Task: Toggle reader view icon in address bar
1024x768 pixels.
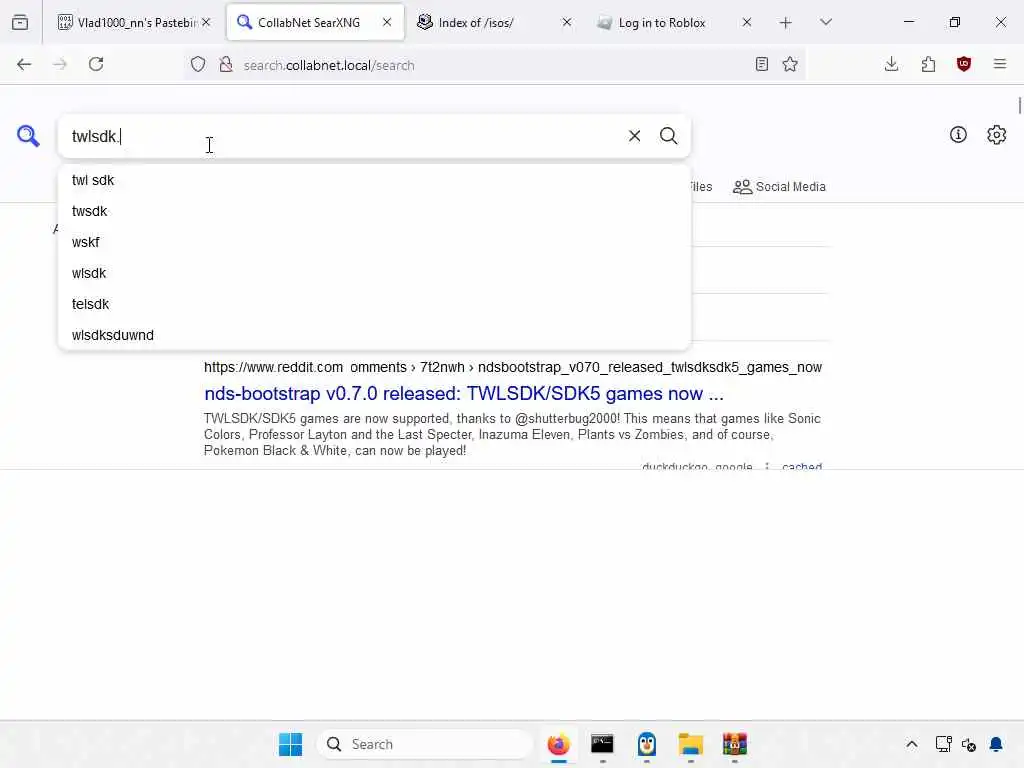Action: coord(761,64)
